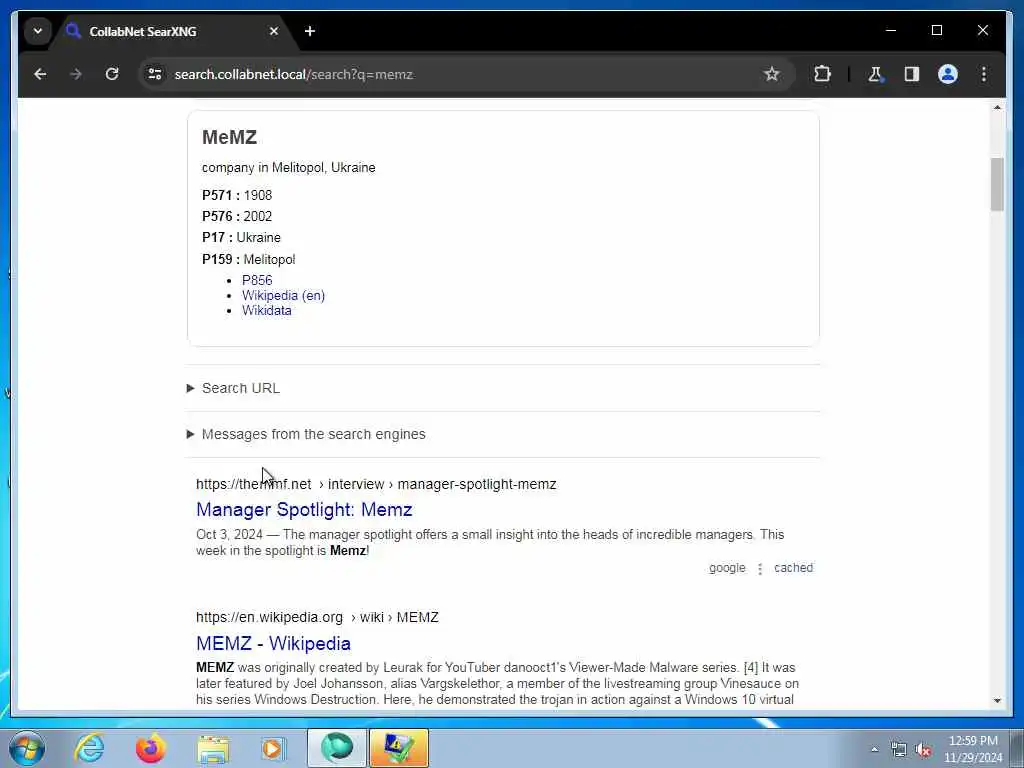This screenshot has height=768, width=1024.
Task: Open the tab search dropdown arrow
Action: click(x=38, y=31)
